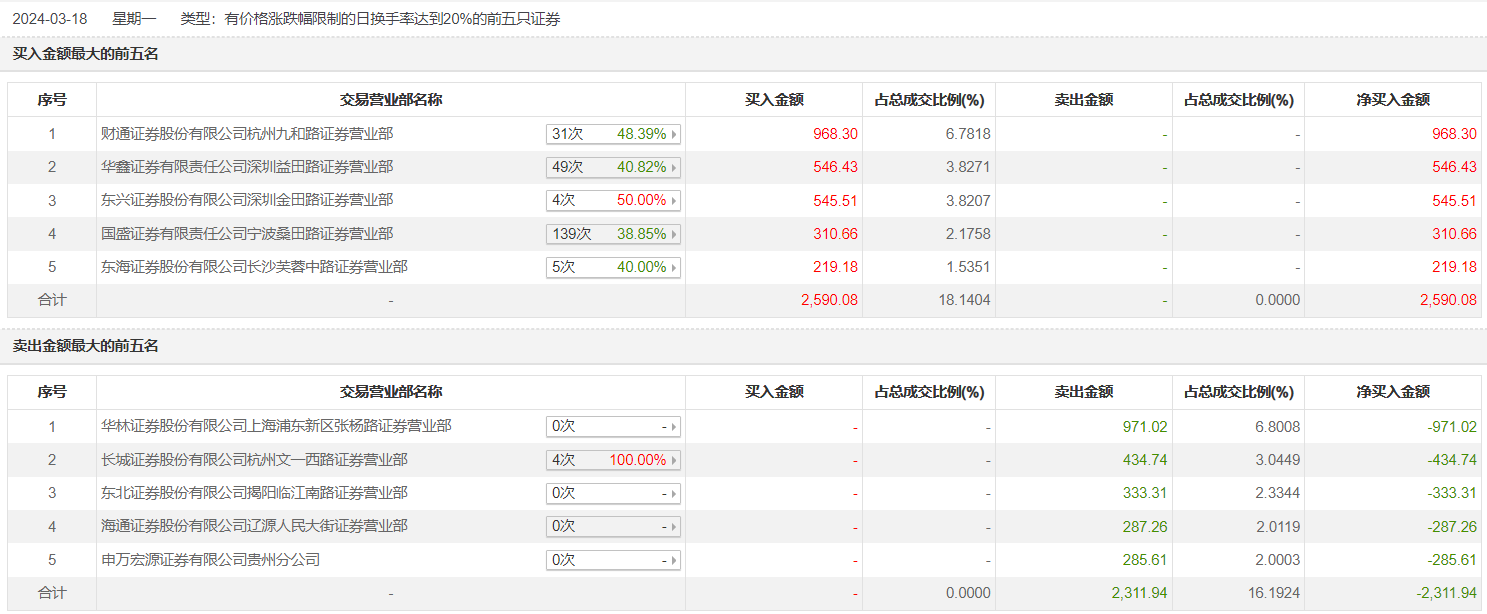Open 国盛证券宁波桑田路证券营业部 link
This screenshot has width=1487, height=614.
click(x=247, y=234)
